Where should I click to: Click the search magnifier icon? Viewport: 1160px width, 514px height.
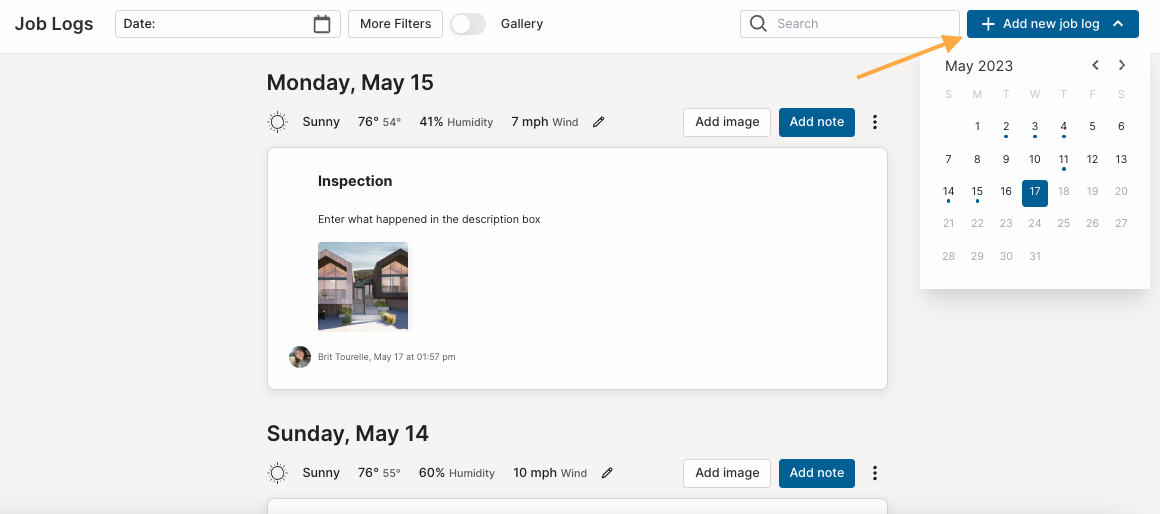(758, 24)
